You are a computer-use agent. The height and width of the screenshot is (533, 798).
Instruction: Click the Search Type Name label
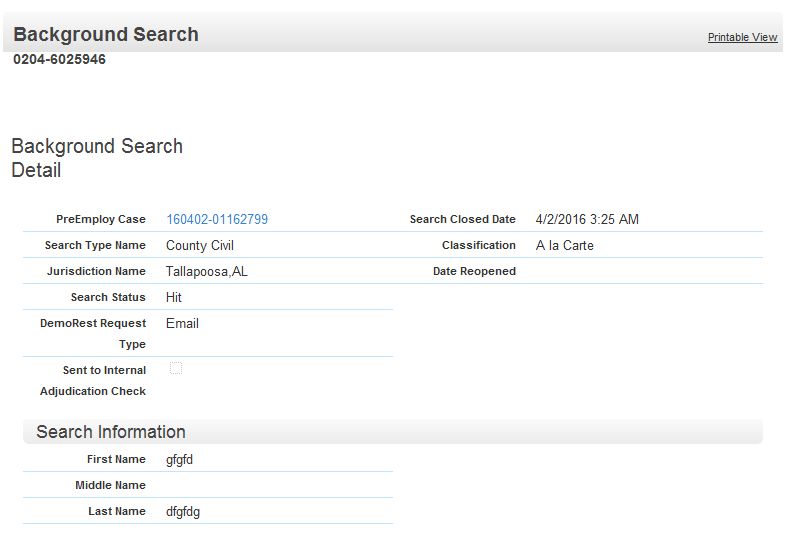click(95, 245)
